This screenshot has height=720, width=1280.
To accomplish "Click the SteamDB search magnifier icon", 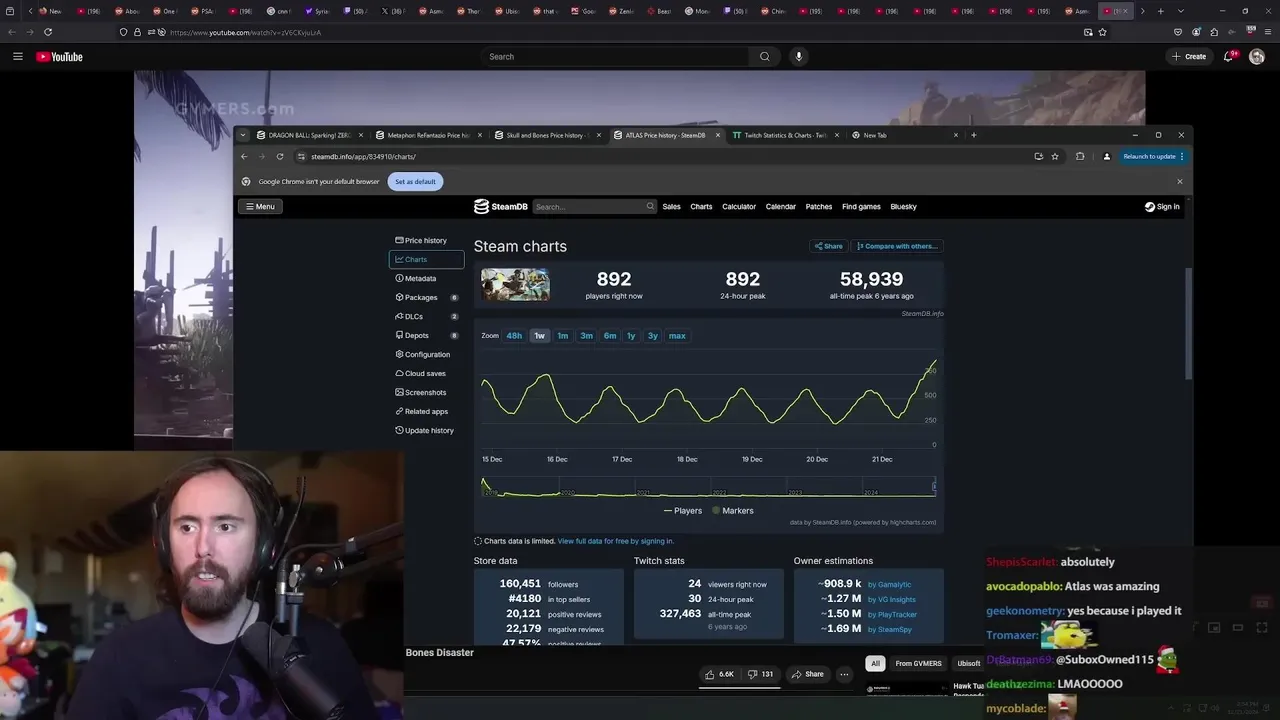I will 650,207.
